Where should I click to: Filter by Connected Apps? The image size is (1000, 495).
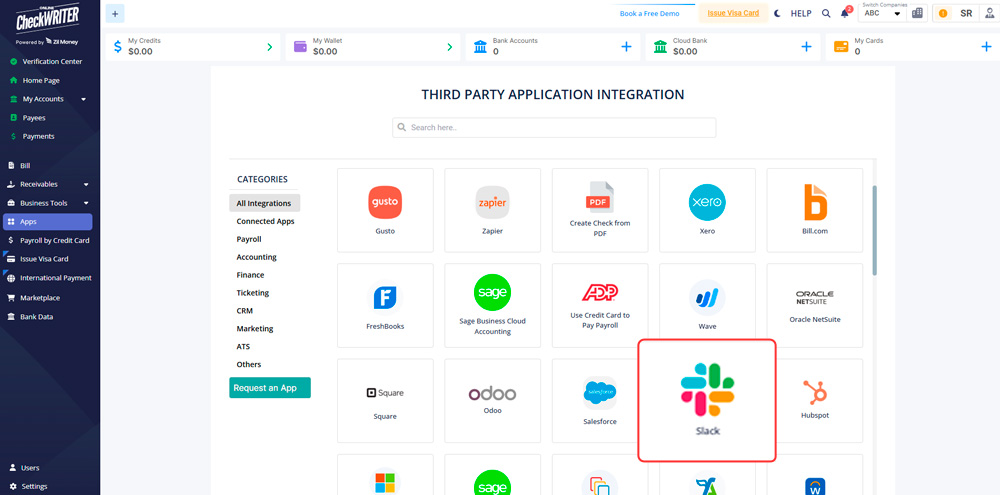click(x=265, y=221)
